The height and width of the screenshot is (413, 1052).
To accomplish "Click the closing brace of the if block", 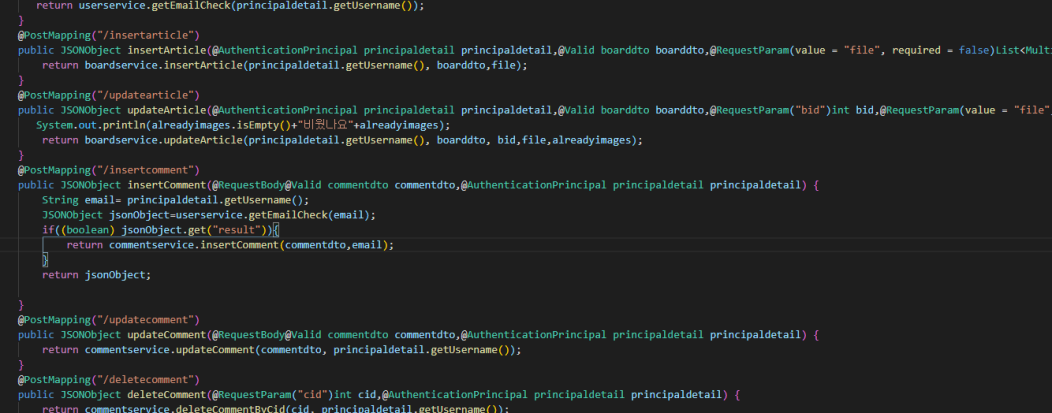I will (x=46, y=260).
